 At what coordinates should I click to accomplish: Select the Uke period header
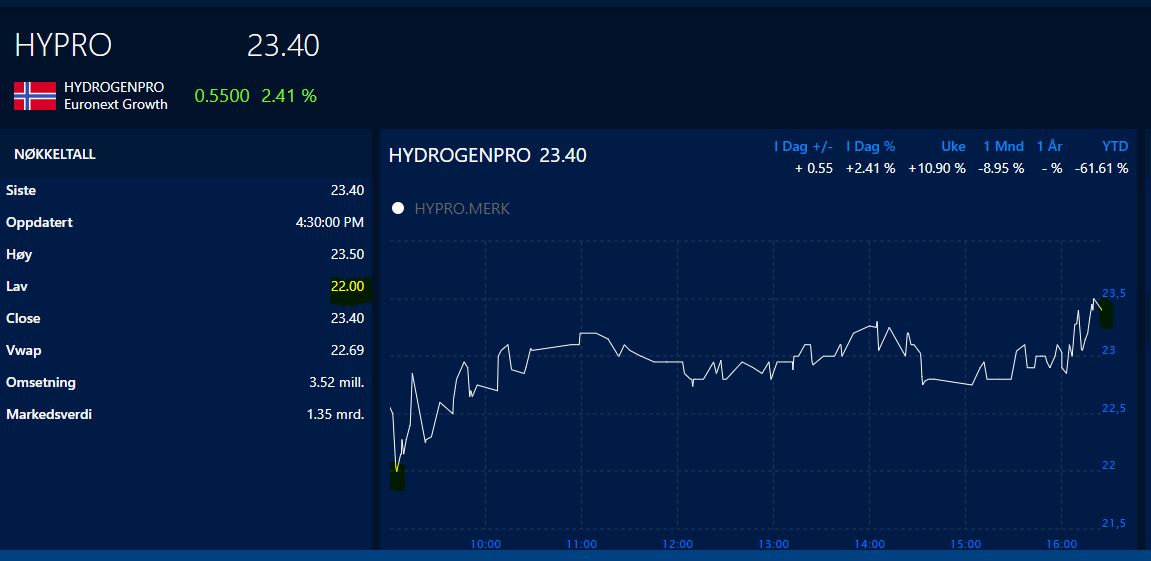tap(953, 147)
